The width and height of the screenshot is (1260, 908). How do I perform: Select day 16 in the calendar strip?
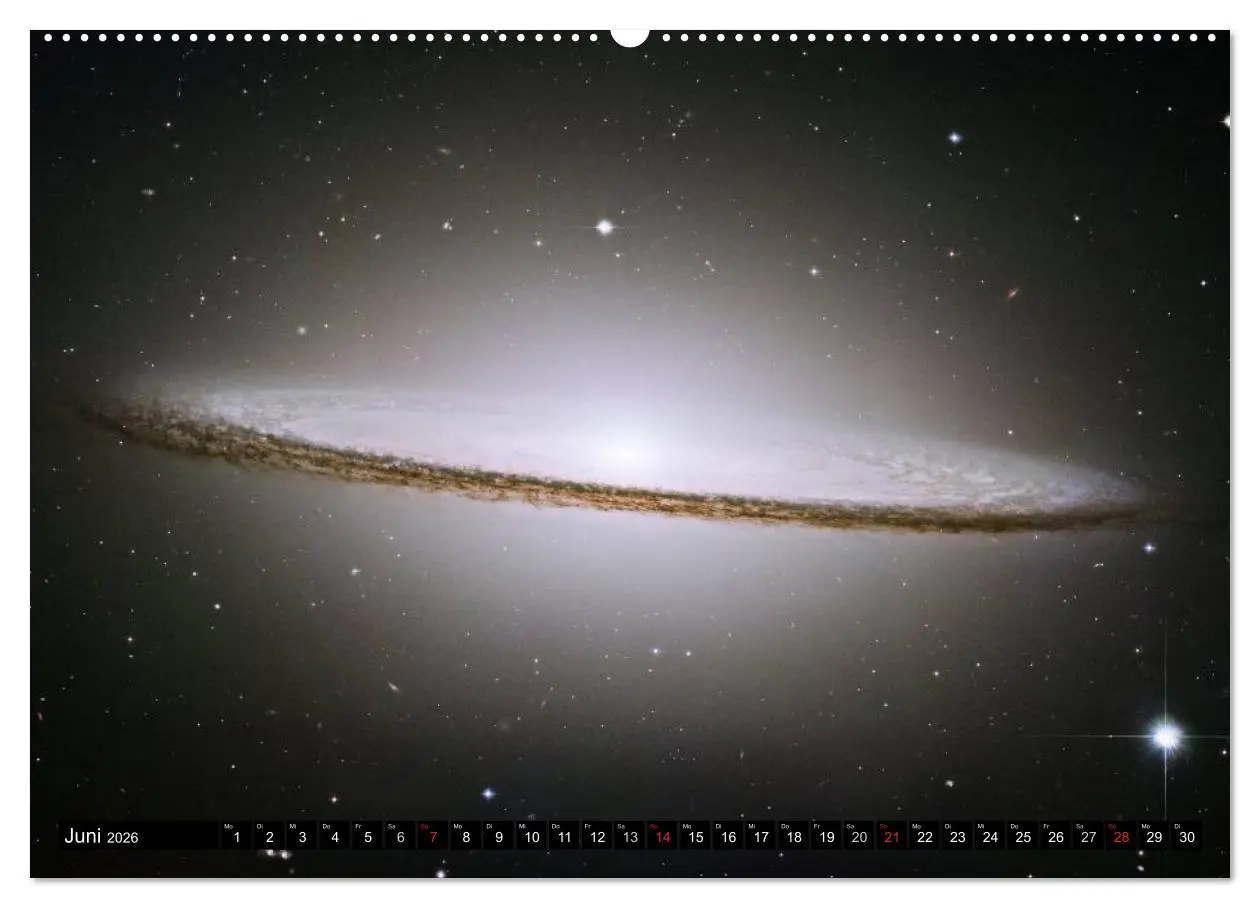(728, 837)
